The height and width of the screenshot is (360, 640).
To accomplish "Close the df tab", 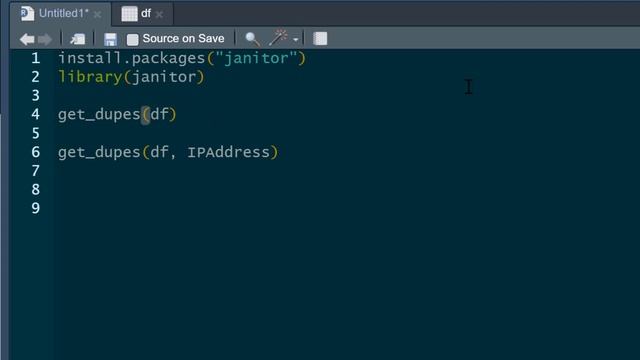I will (x=159, y=15).
